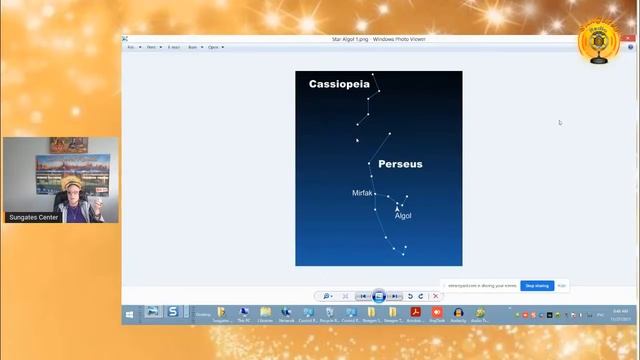Expand the Open menu dropdown
640x360 pixels.
click(216, 47)
